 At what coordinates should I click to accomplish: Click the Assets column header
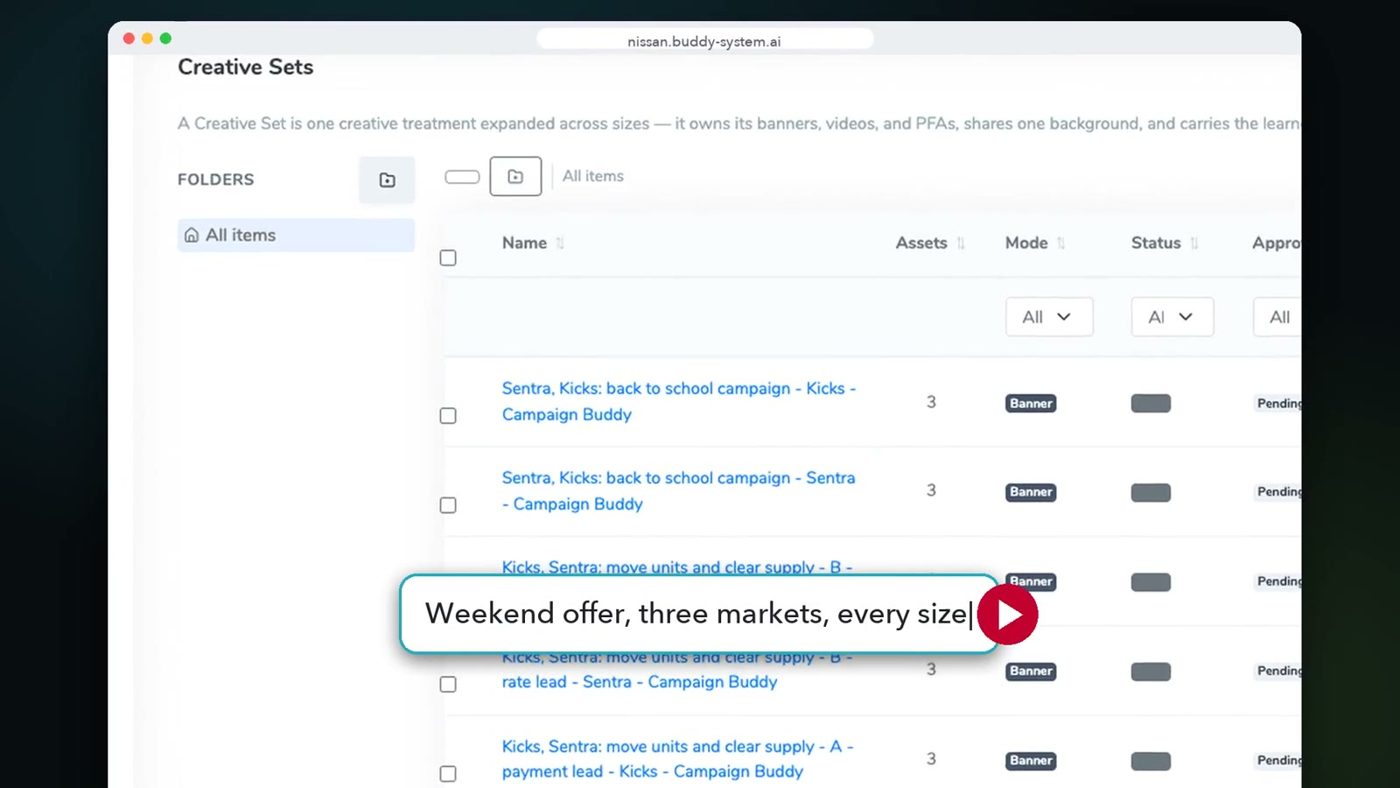pos(921,243)
